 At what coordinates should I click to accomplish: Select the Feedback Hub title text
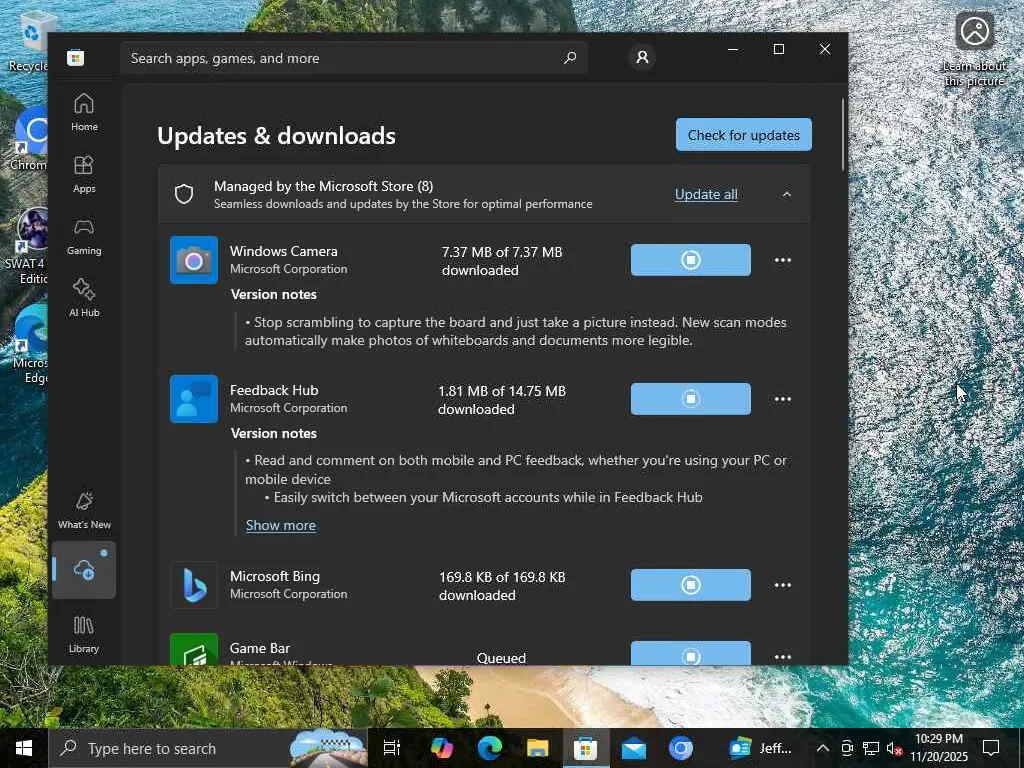pyautogui.click(x=274, y=391)
